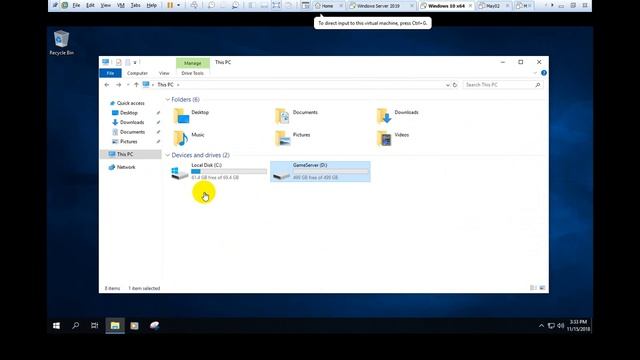Click GameServer (D:) usage bar
Screen dimensions: 640x360
(x=331, y=172)
